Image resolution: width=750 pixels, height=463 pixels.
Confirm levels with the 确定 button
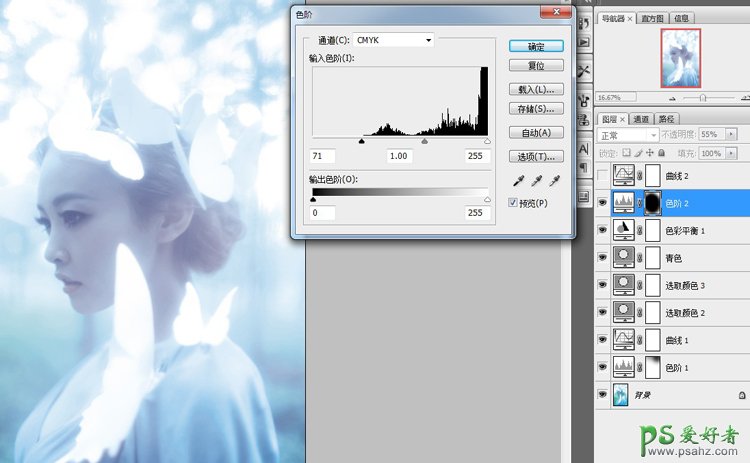pyautogui.click(x=536, y=46)
